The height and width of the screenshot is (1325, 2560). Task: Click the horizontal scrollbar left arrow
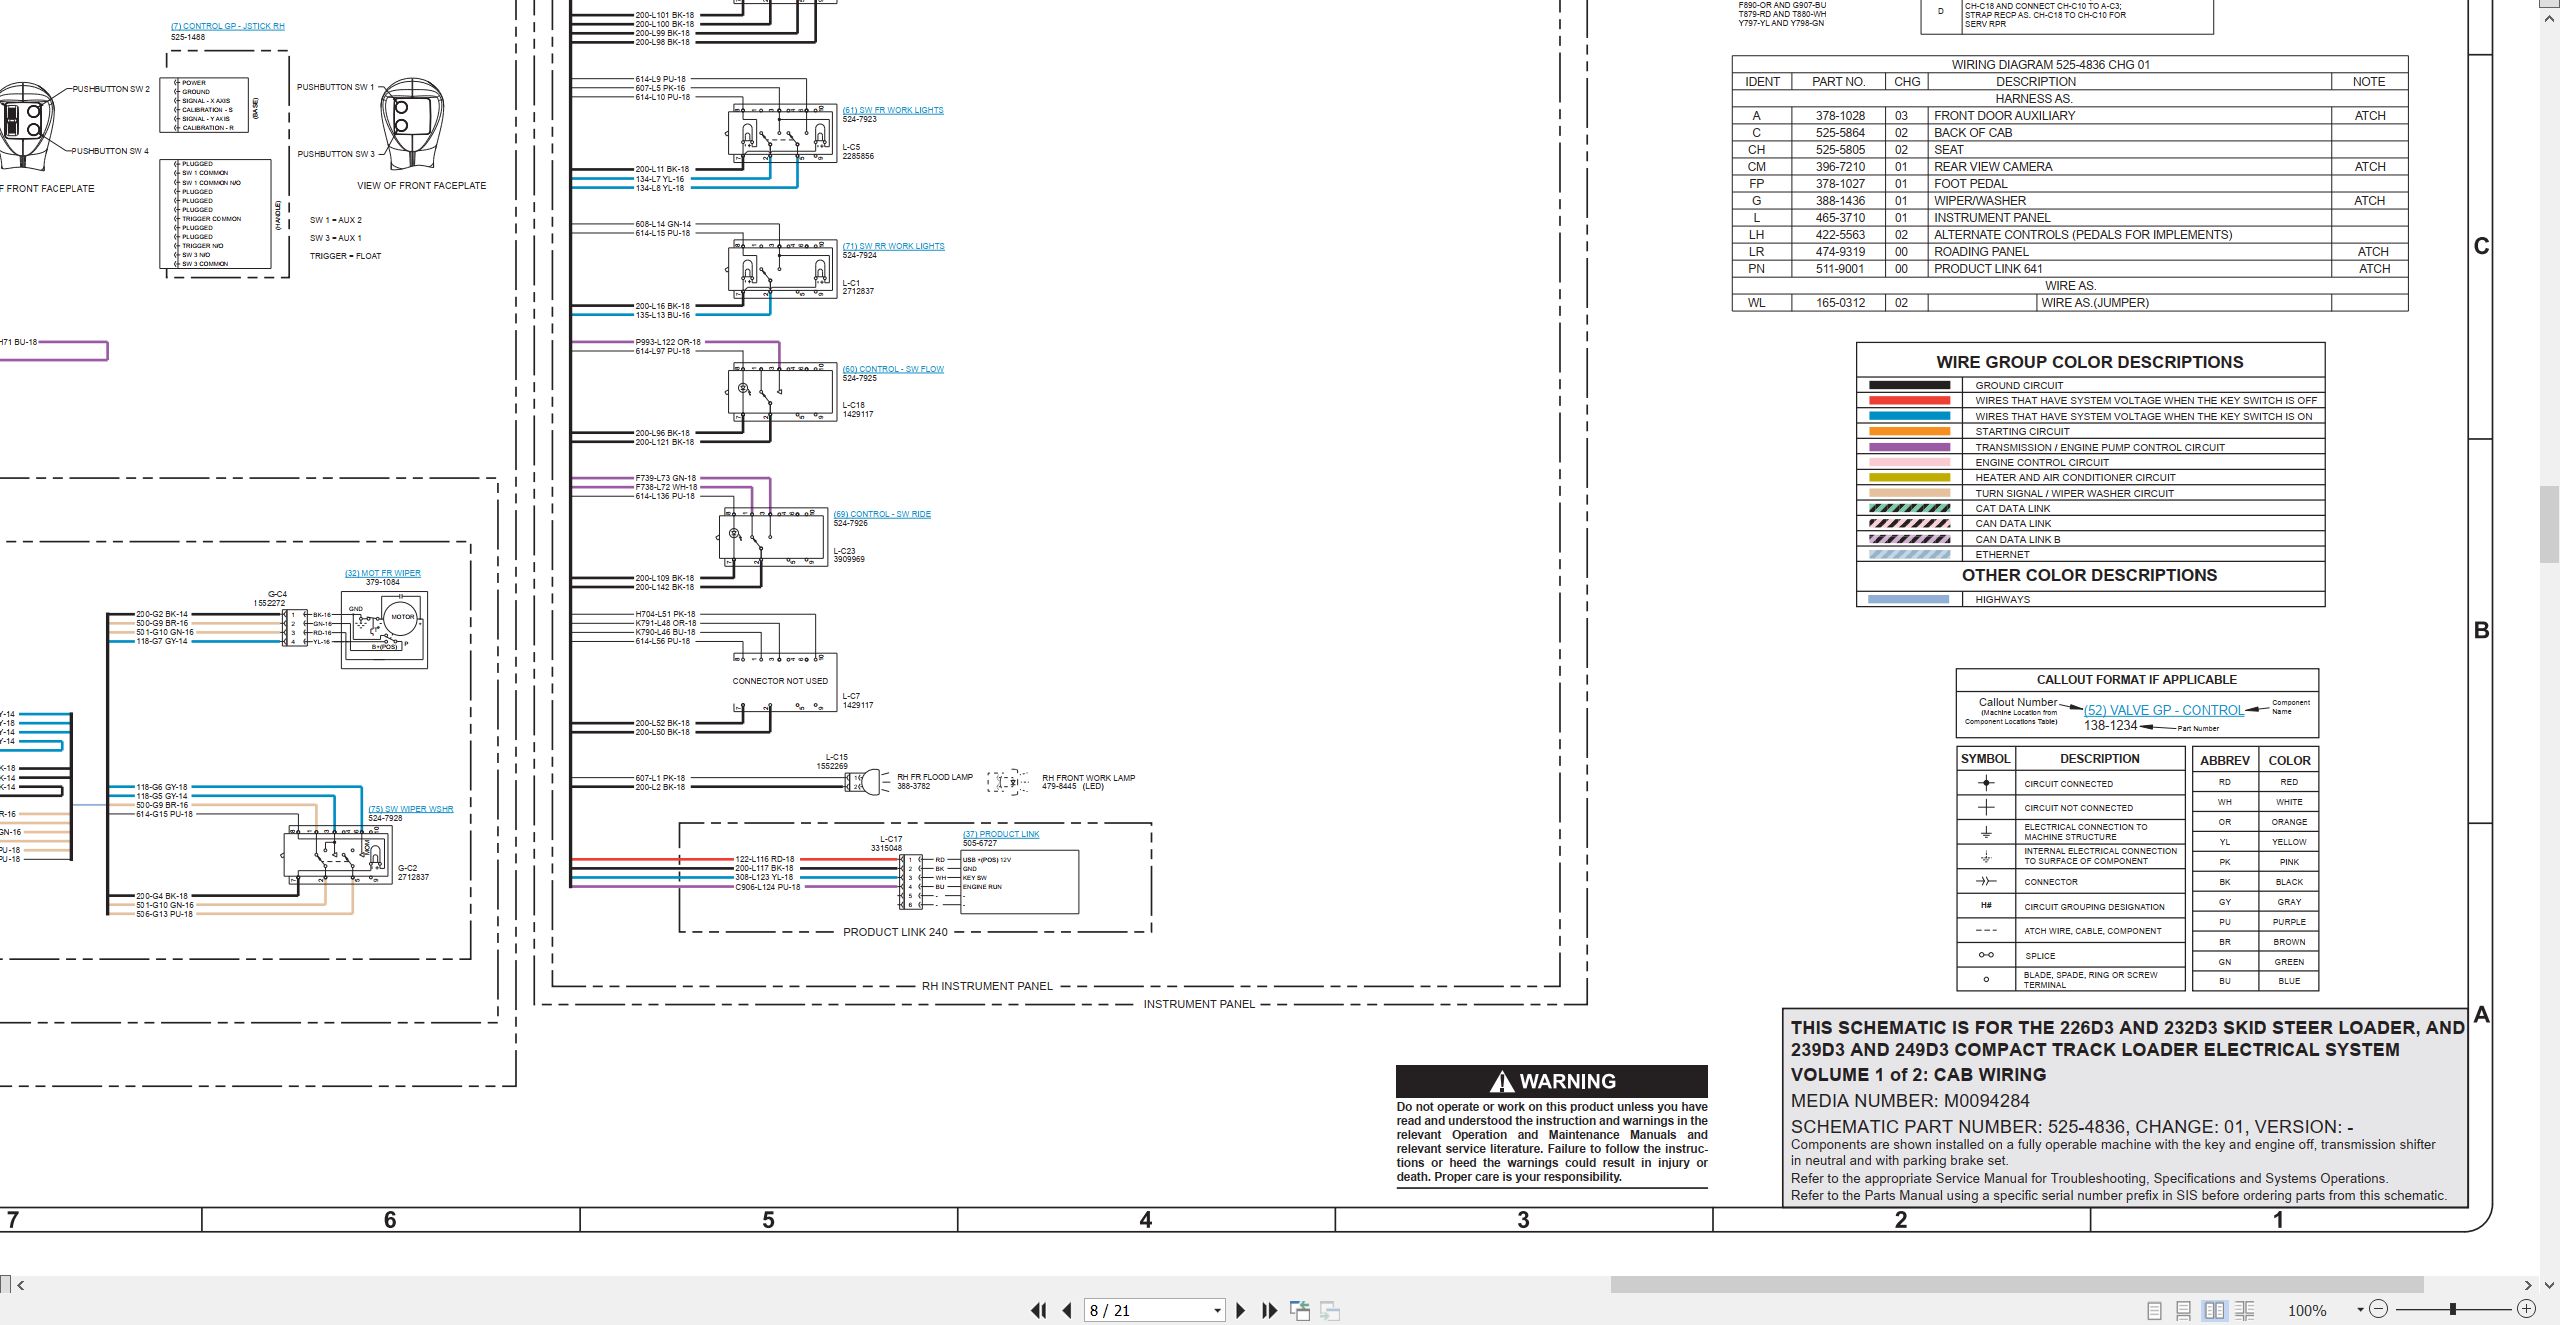(20, 1285)
